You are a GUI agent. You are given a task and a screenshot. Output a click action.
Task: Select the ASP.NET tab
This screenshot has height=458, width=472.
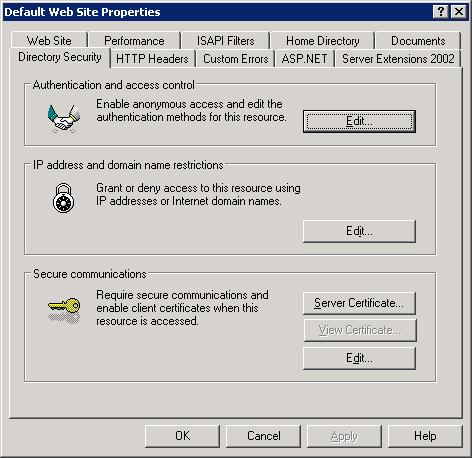[x=304, y=59]
